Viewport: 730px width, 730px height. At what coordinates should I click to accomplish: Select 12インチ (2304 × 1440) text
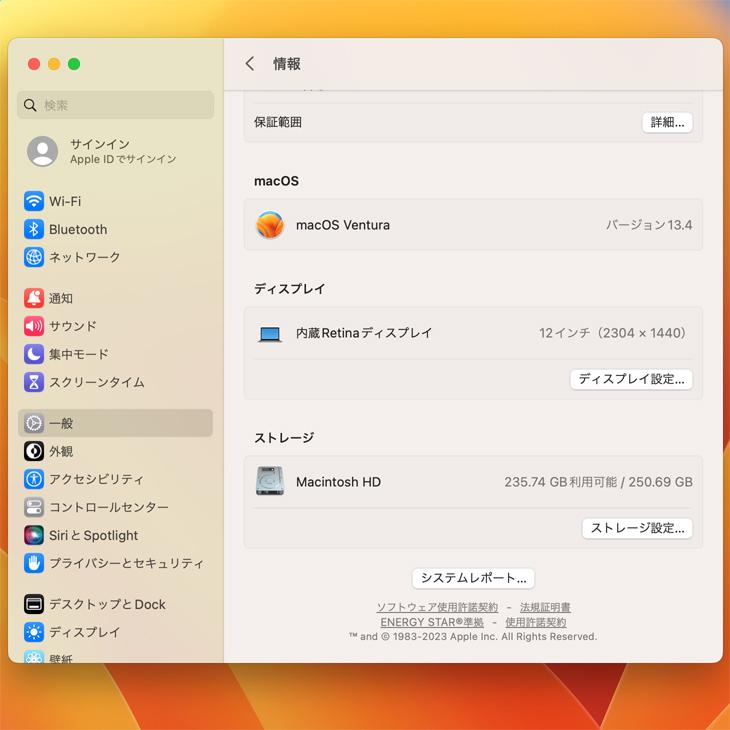pyautogui.click(x=613, y=333)
